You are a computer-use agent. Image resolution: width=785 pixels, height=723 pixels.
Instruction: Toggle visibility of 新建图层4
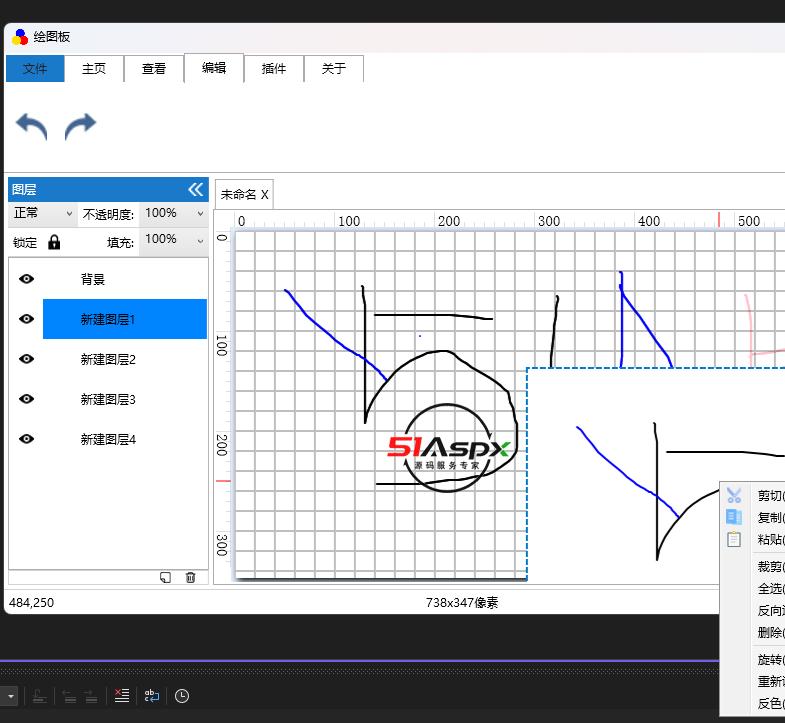coord(26,439)
